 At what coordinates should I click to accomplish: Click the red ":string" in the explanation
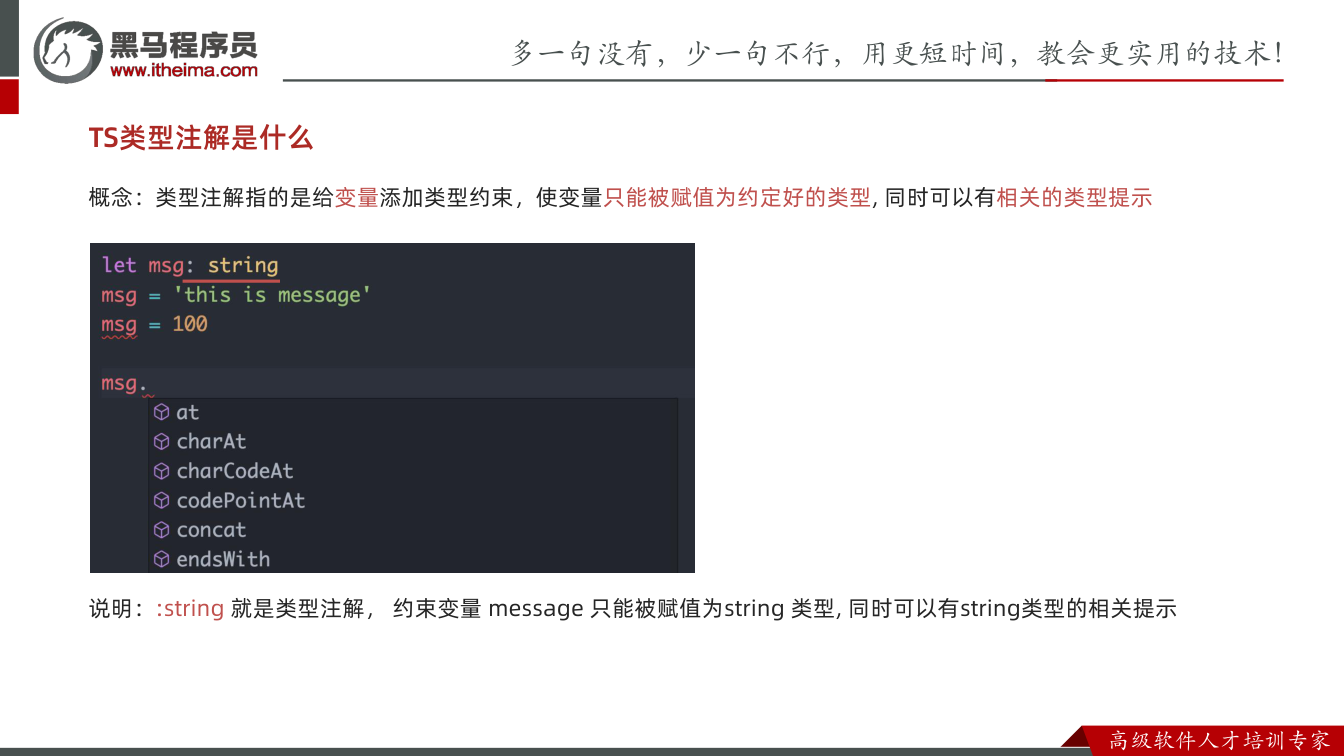click(x=190, y=608)
